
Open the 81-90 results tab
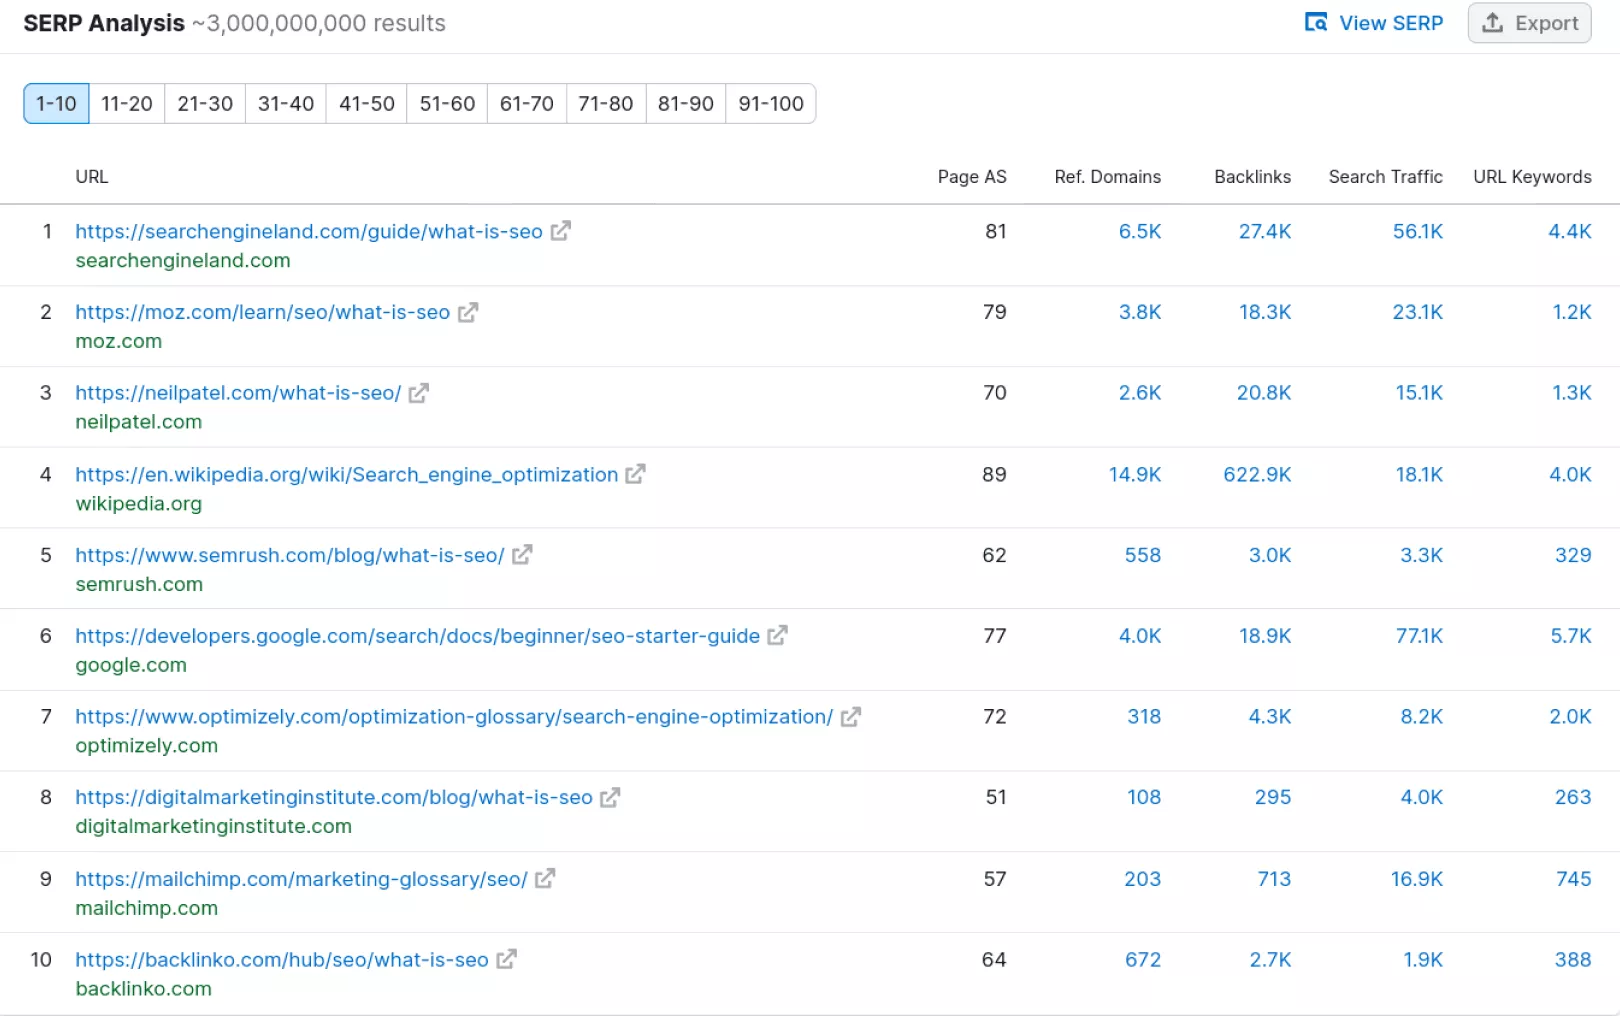click(686, 104)
